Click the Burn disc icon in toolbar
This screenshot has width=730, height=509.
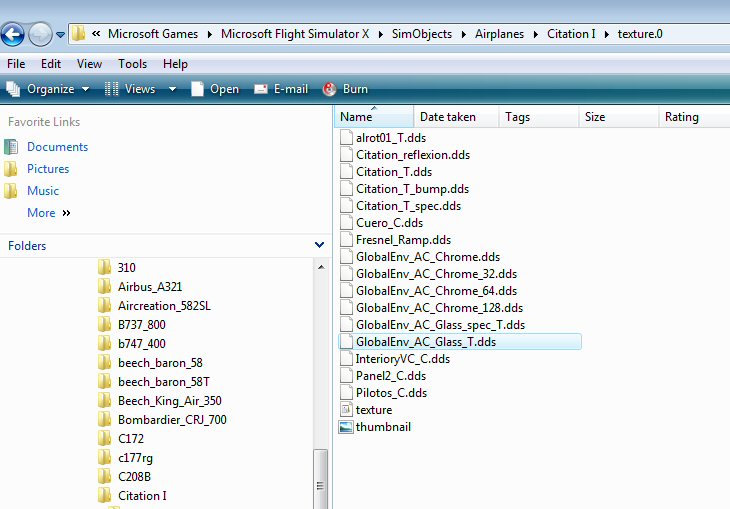click(x=330, y=89)
